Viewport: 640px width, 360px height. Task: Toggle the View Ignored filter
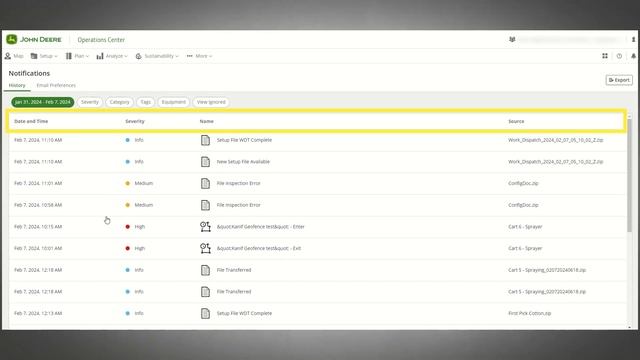click(211, 102)
